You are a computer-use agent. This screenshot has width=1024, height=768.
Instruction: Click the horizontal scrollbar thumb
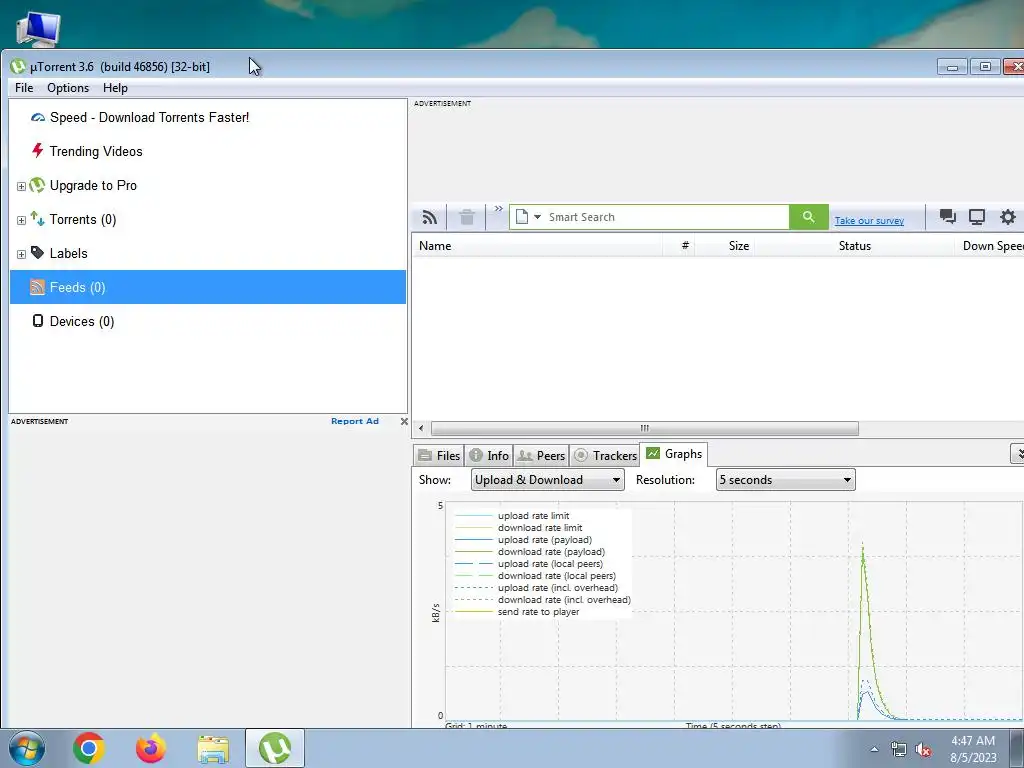[x=645, y=428]
